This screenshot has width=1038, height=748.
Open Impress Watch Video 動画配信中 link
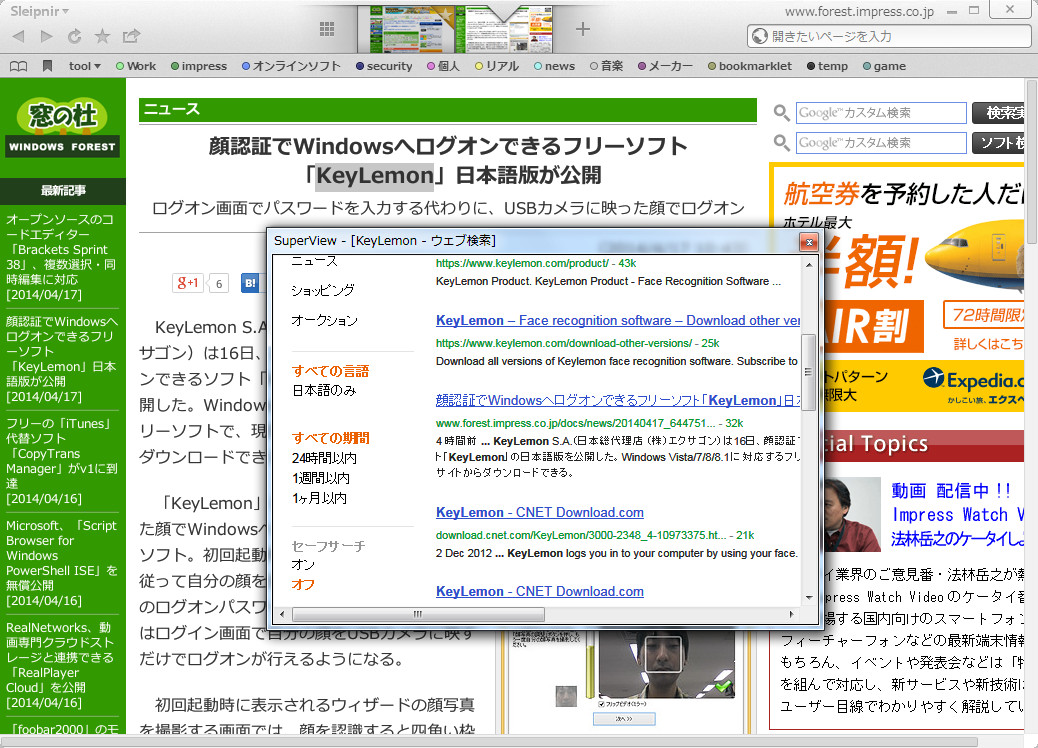(958, 514)
